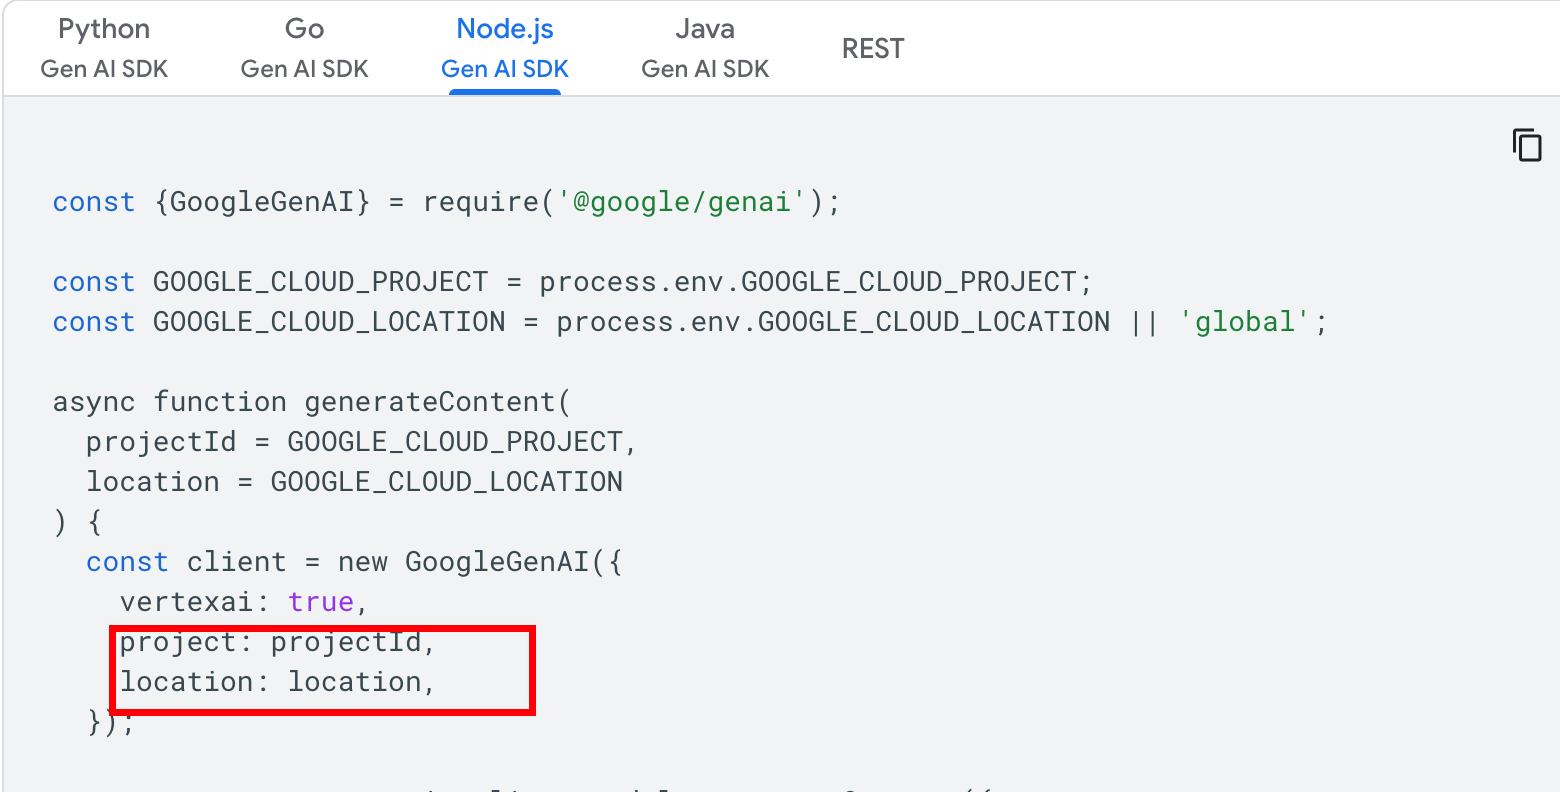Screen dimensions: 1560x792
Task: Show the Java Gen AI SDK tab
Action: pos(705,48)
